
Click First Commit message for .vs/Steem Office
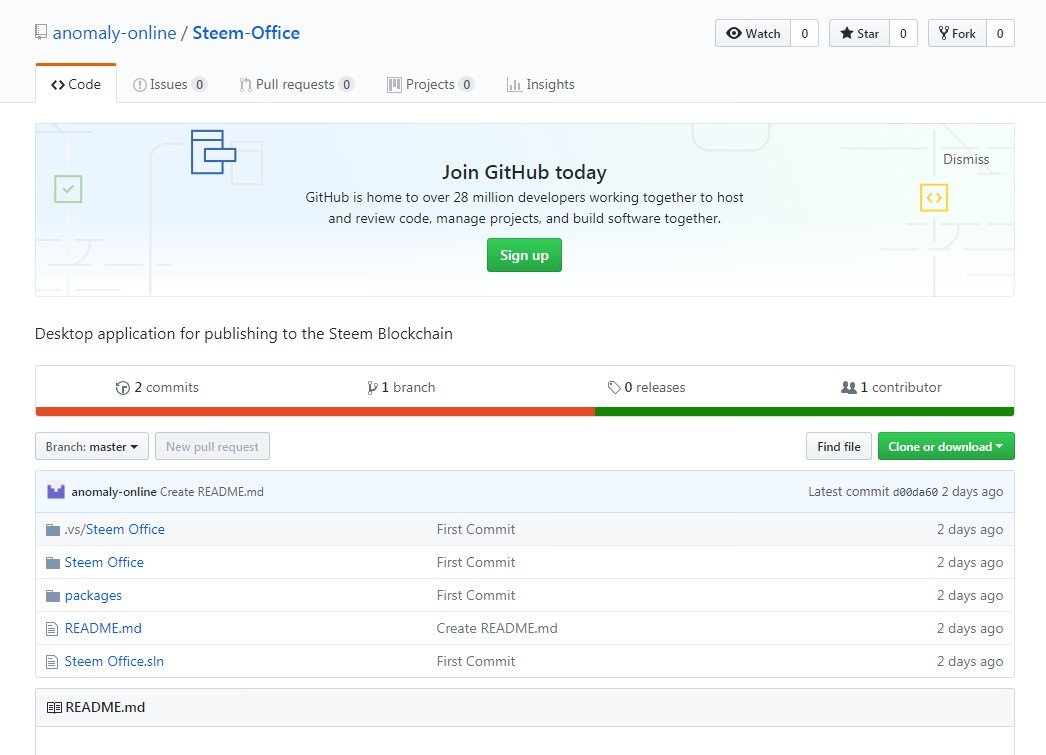(x=476, y=530)
